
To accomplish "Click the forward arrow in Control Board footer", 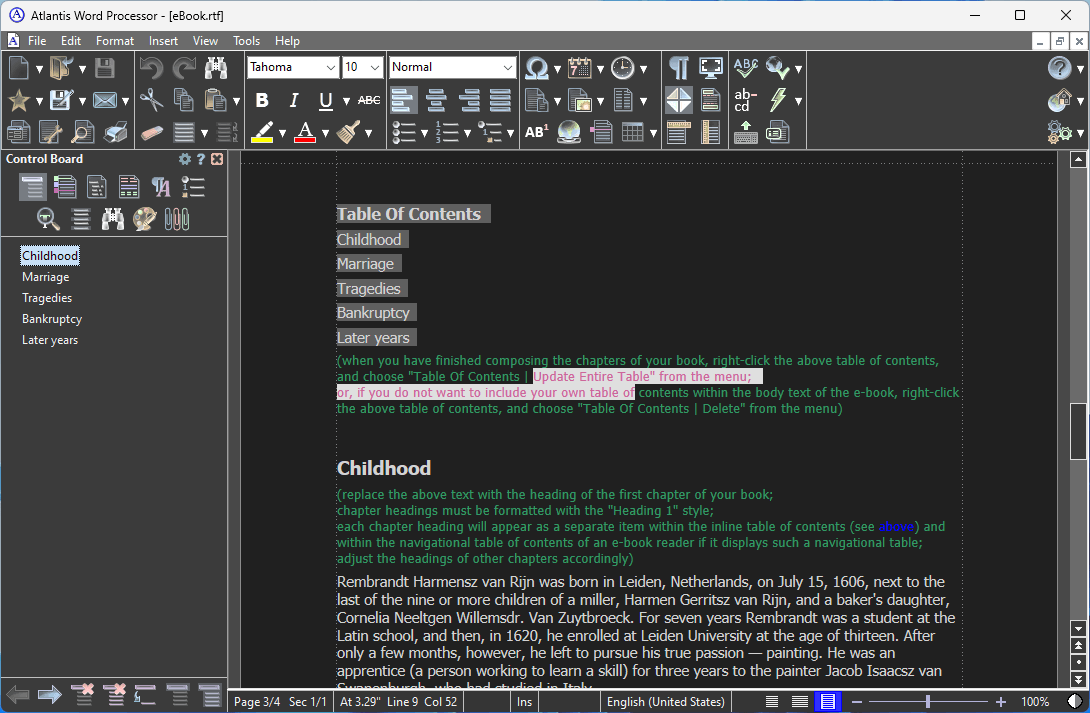I will click(49, 694).
